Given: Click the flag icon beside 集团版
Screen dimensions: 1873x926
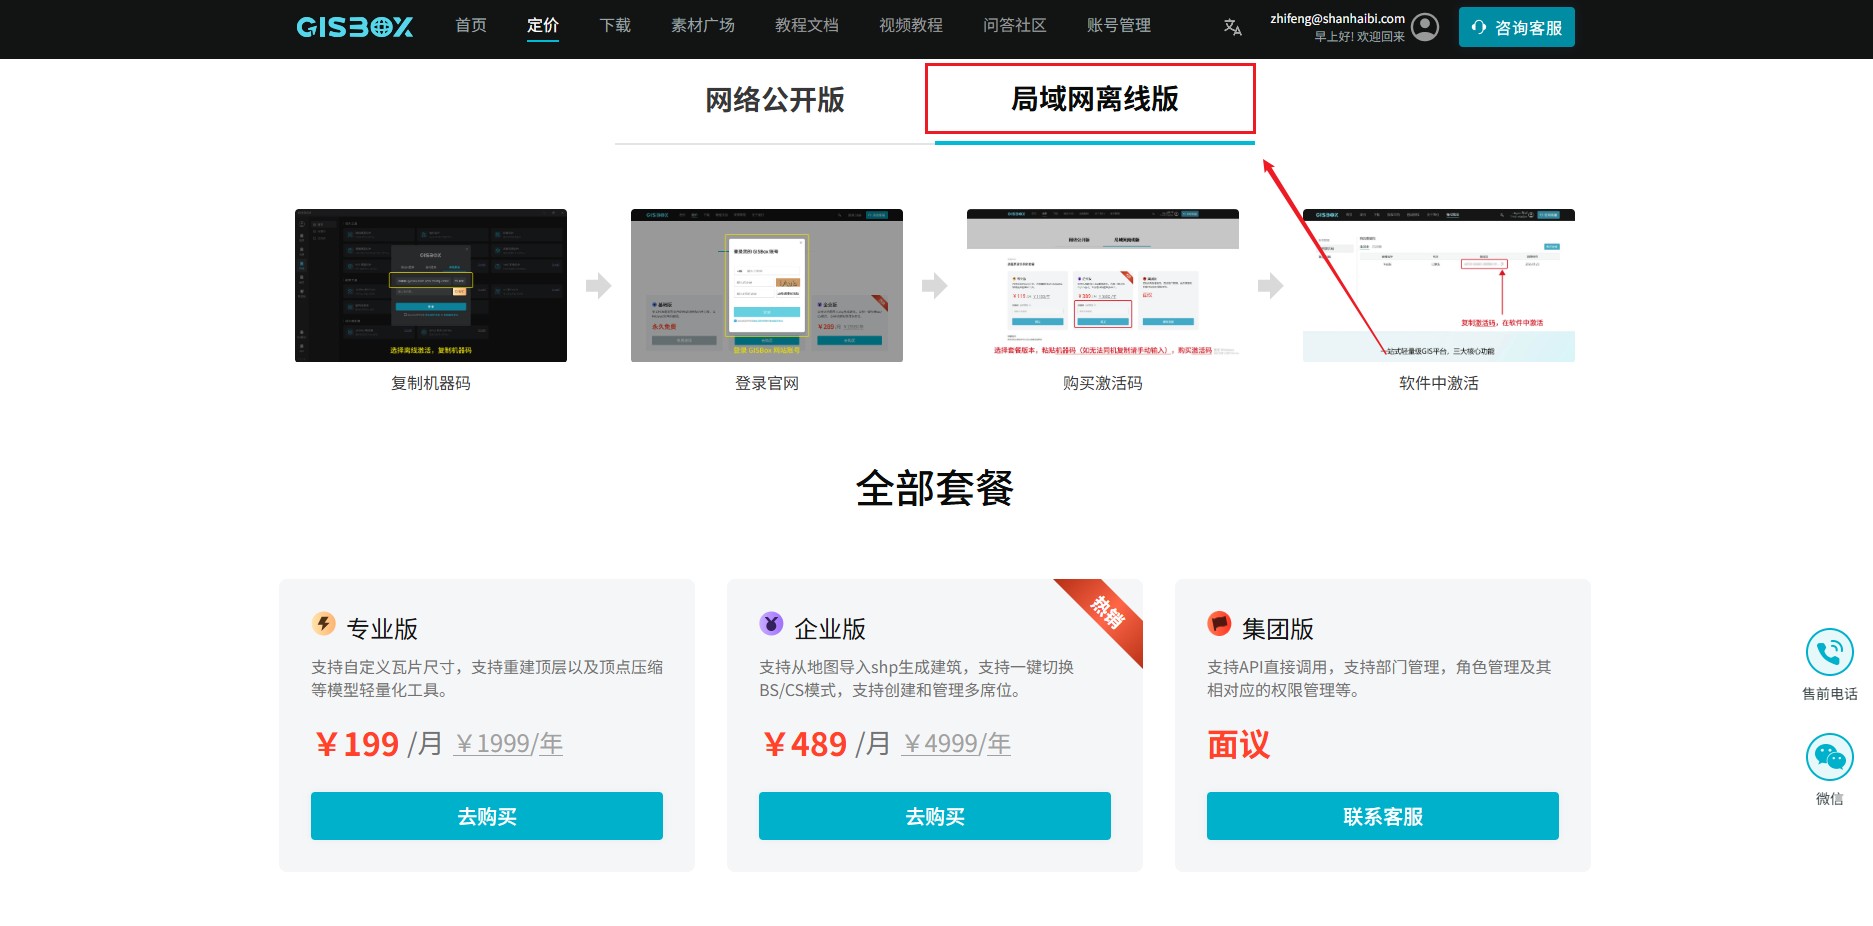Looking at the screenshot, I should (1219, 624).
